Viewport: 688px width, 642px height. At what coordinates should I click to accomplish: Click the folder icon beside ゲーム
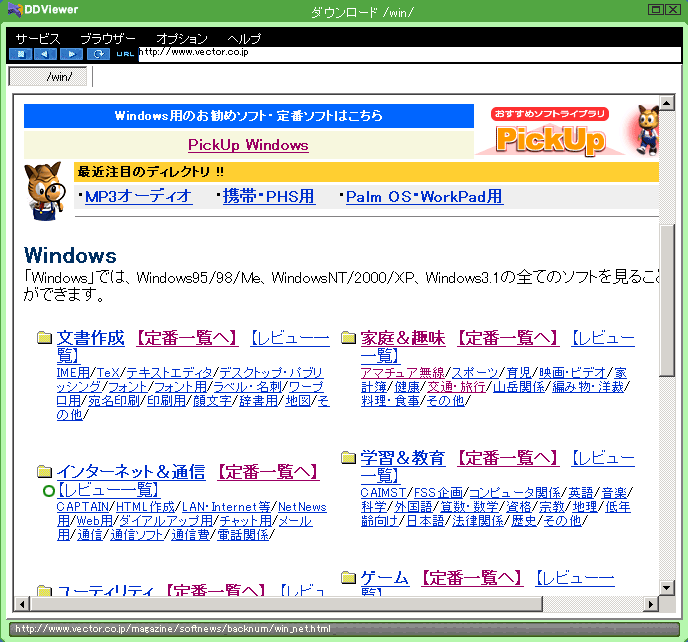point(348,577)
